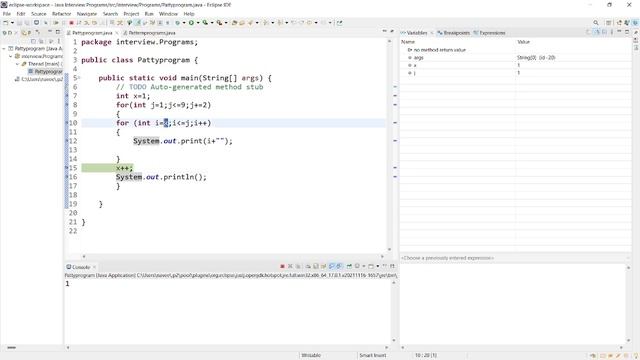Open previously entered expression combo box
Viewport: 640px width, 360px height.
[516, 258]
